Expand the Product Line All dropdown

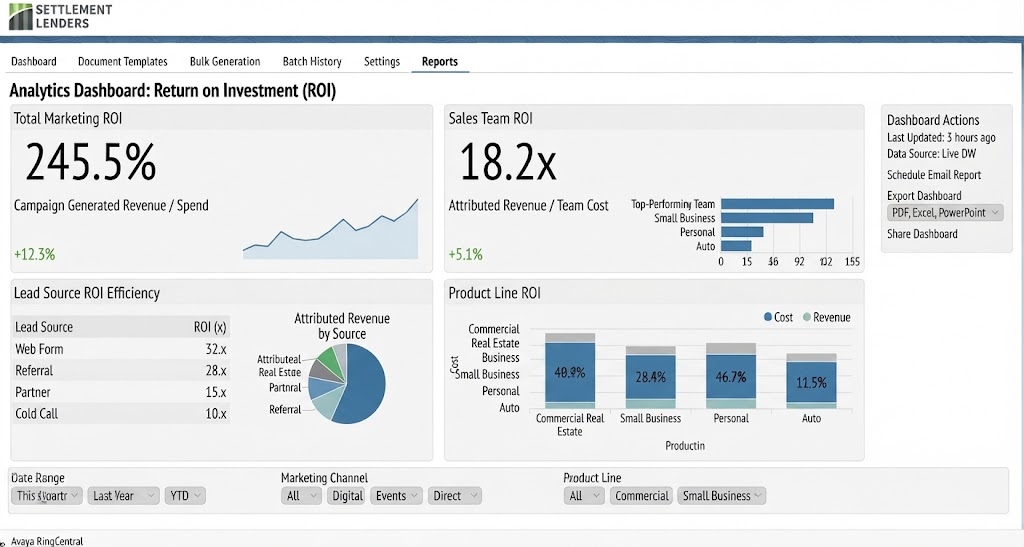[584, 496]
